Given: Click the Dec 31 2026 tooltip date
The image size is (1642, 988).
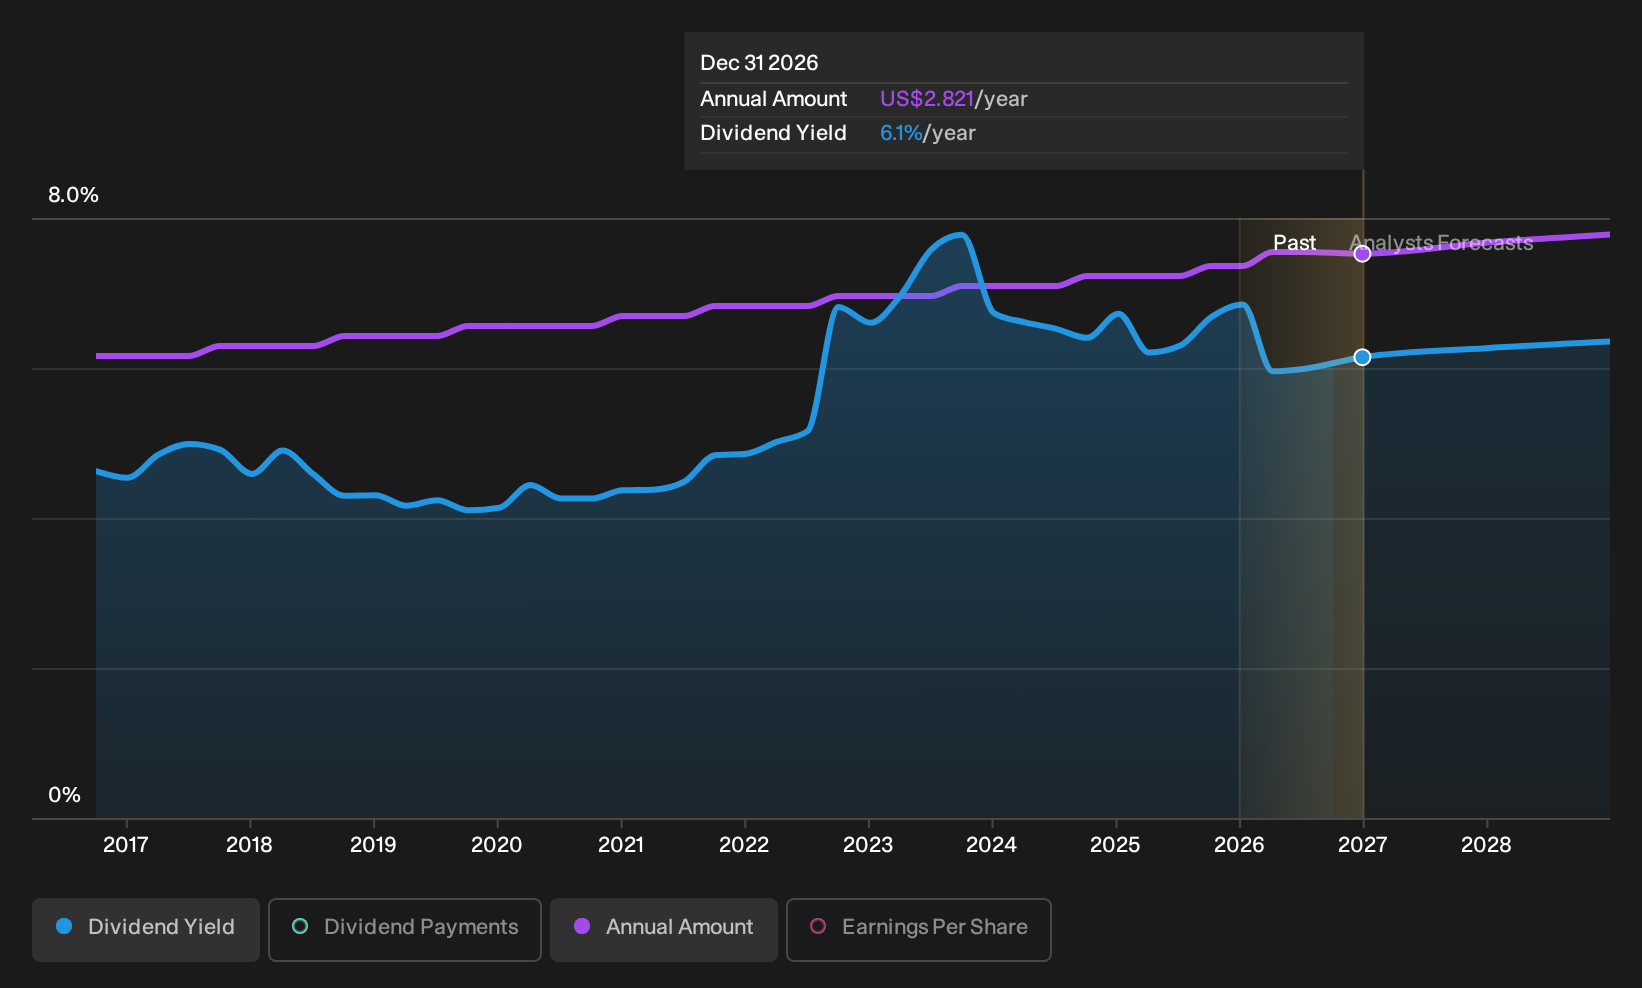Looking at the screenshot, I should (759, 63).
